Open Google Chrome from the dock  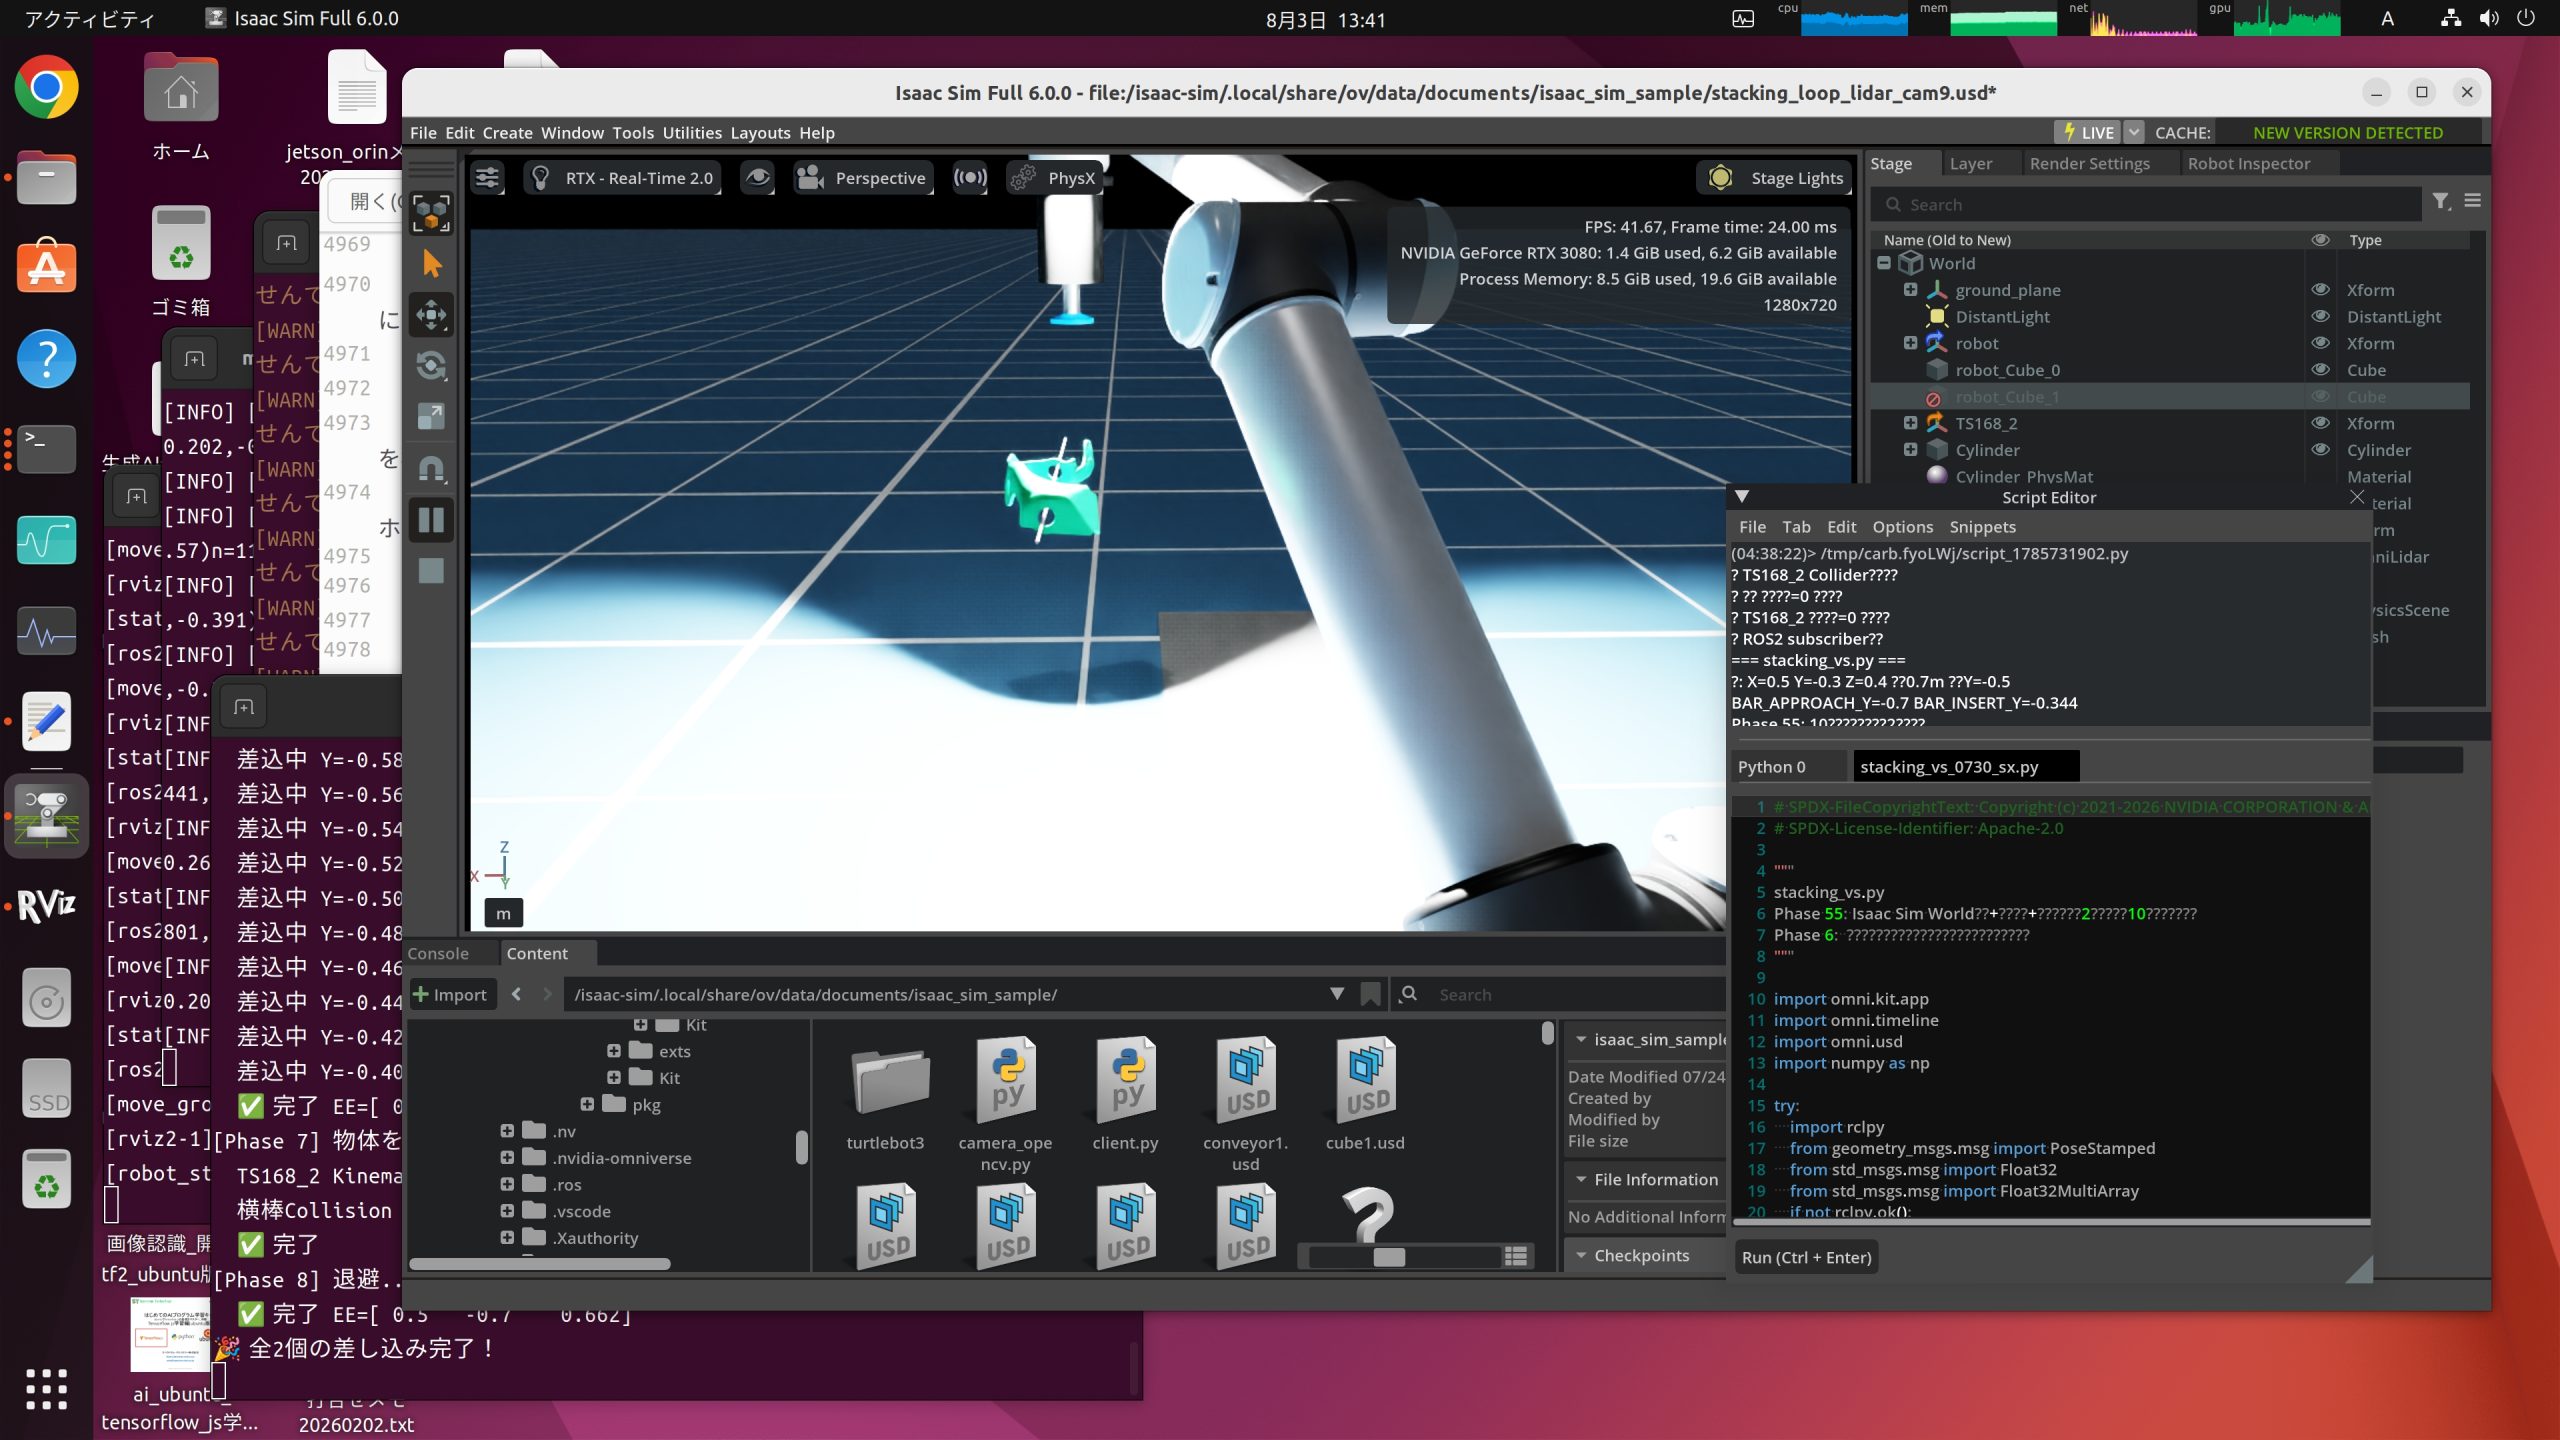46,88
